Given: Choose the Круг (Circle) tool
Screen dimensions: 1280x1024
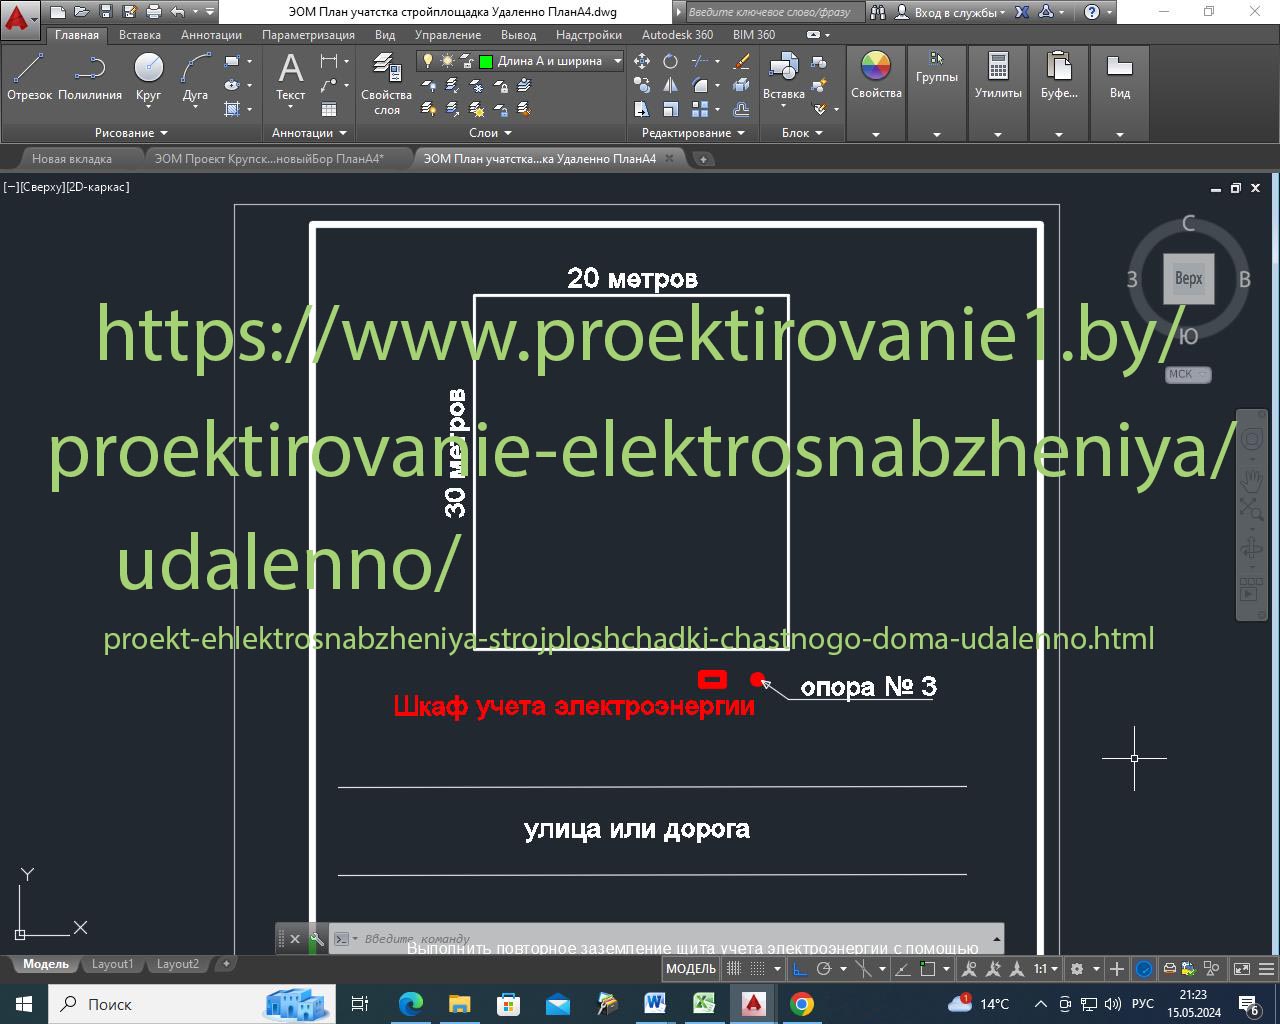Looking at the screenshot, I should 148,76.
